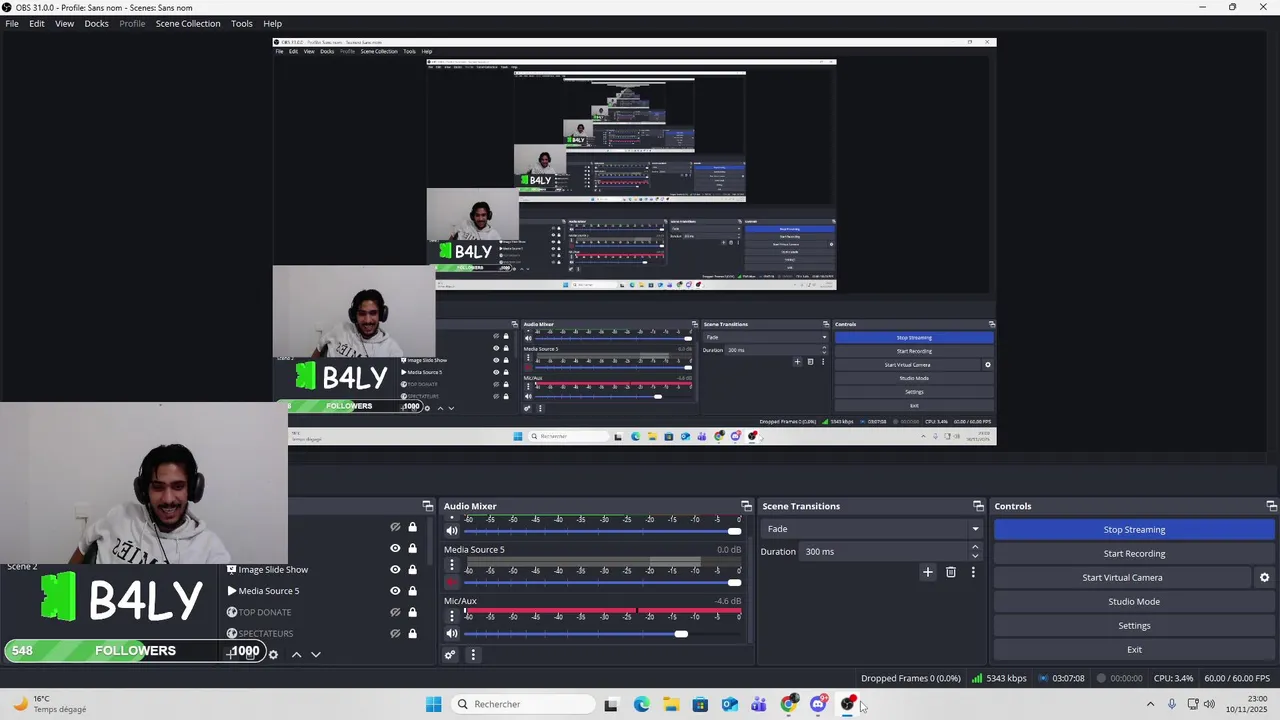Hide the Image Slide Show source

click(x=395, y=569)
